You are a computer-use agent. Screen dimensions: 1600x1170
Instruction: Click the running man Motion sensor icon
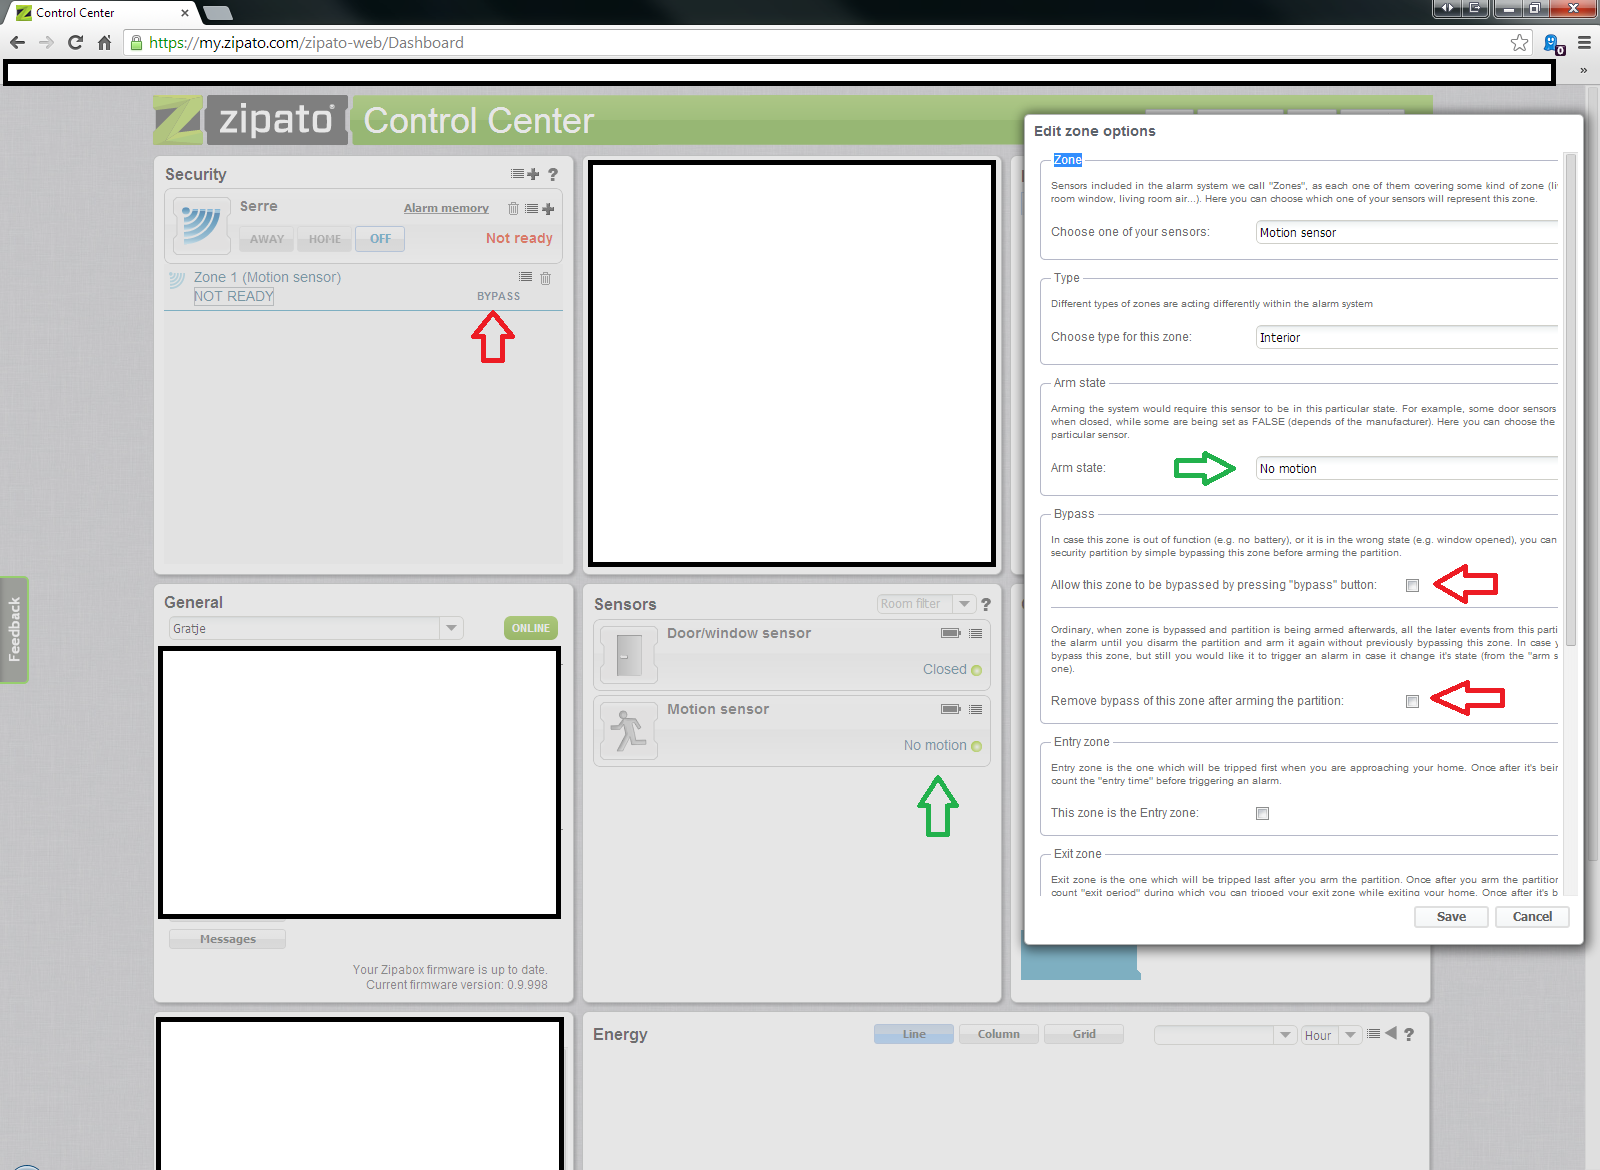coord(629,731)
